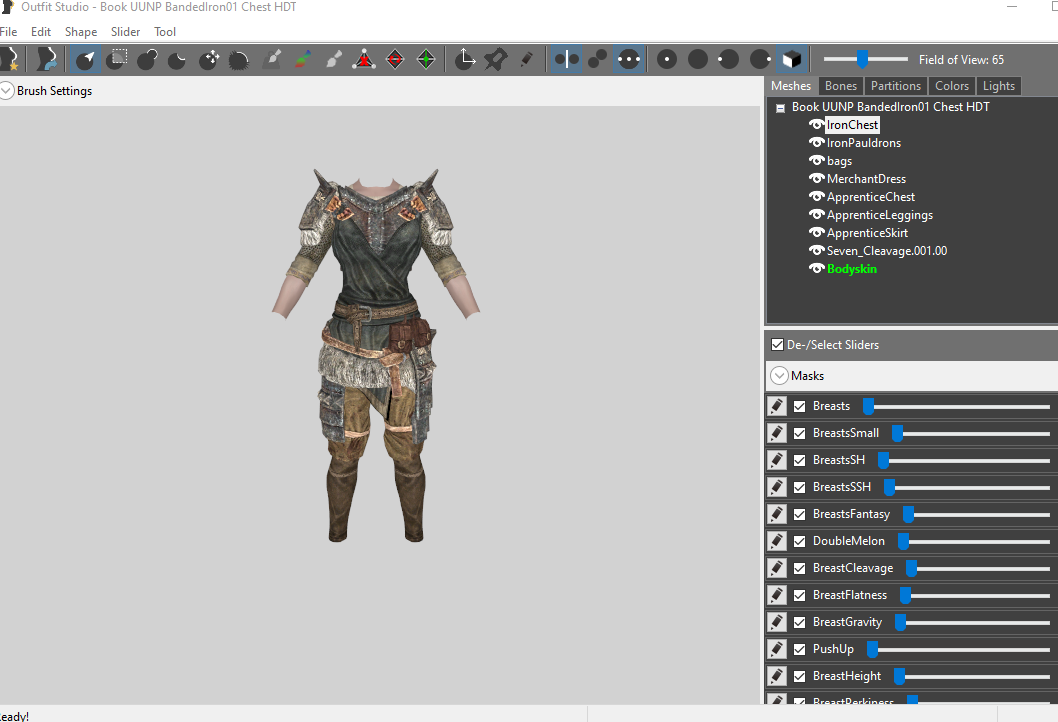
Task: Click the first brush preset circle icon
Action: (667, 59)
